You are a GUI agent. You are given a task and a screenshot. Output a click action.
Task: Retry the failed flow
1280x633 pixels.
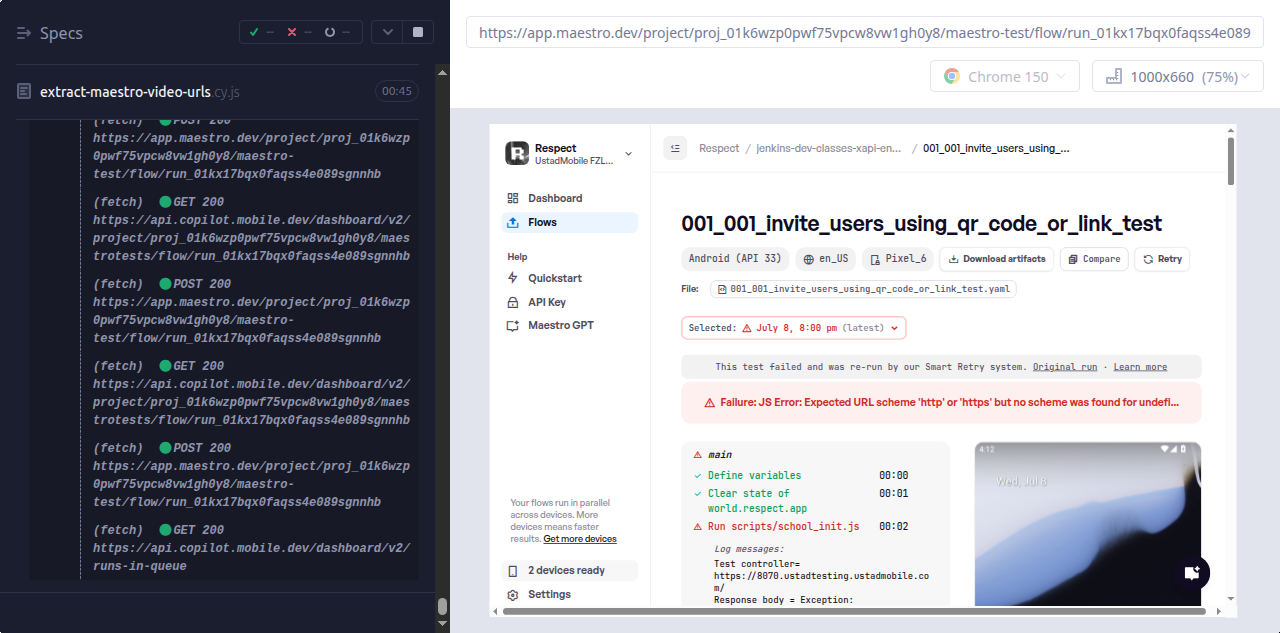click(x=1162, y=259)
